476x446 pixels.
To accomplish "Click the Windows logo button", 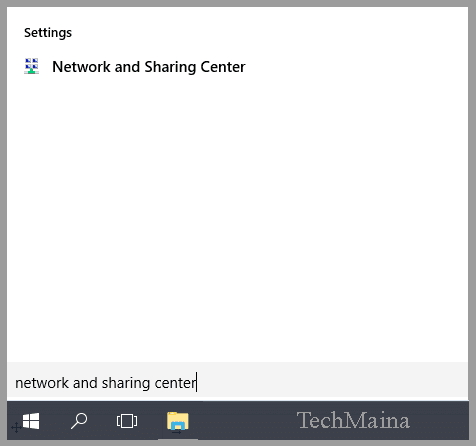I will click(31, 421).
